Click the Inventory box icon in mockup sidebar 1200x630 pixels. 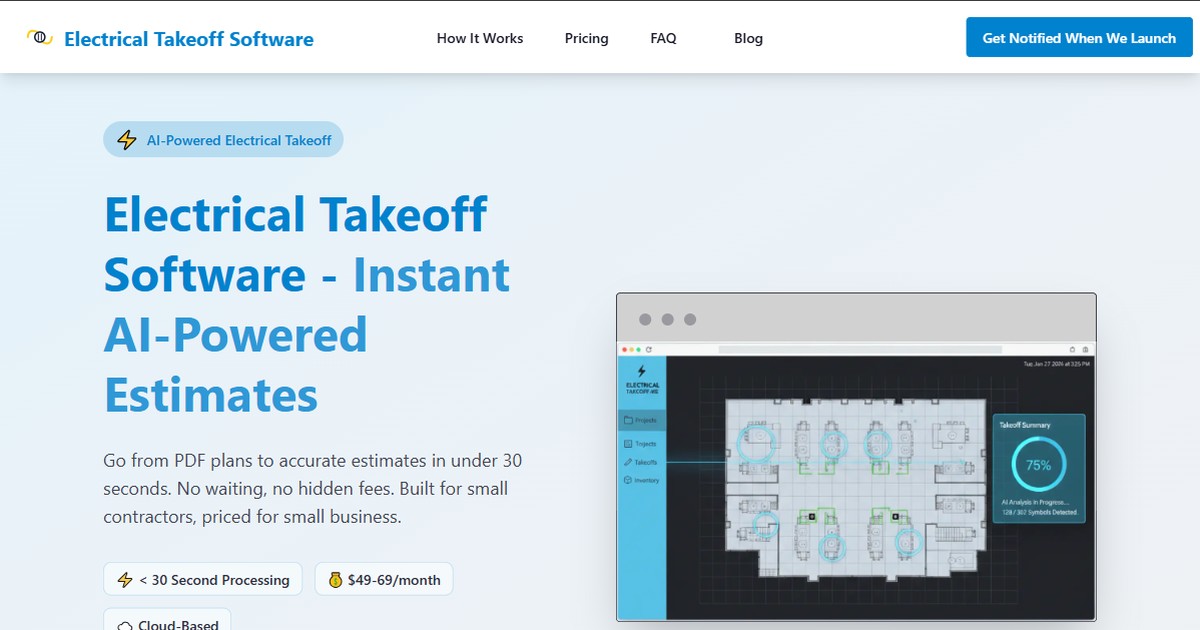pos(627,480)
